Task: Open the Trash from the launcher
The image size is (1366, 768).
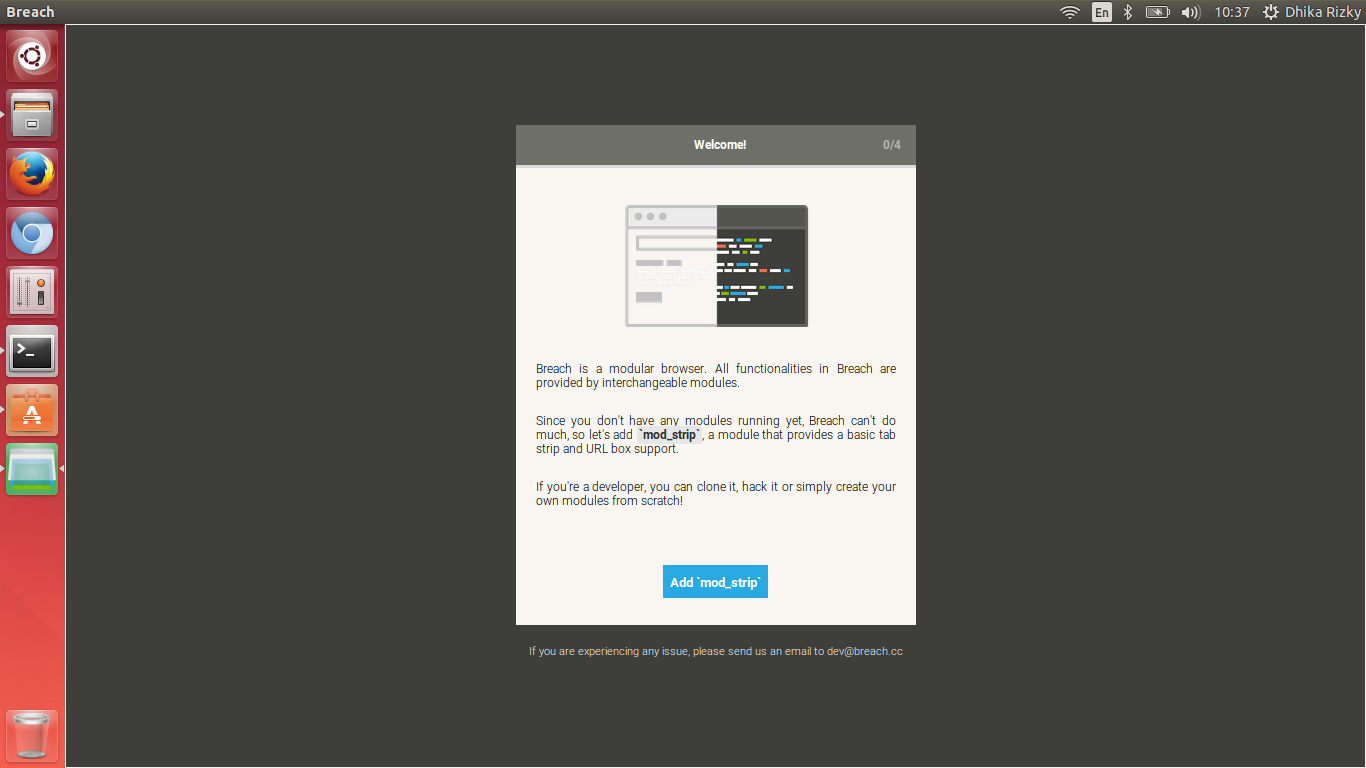Action: pyautogui.click(x=31, y=735)
